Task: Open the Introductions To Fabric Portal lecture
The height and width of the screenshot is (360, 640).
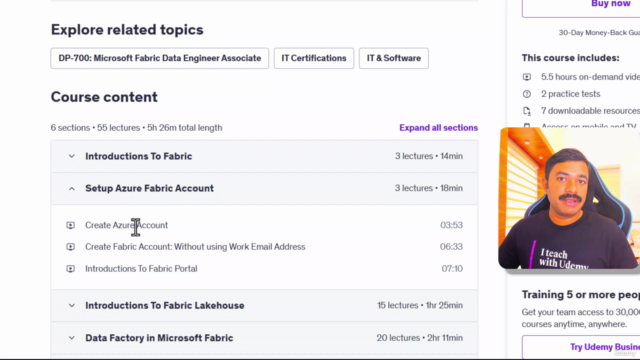Action: click(x=141, y=269)
